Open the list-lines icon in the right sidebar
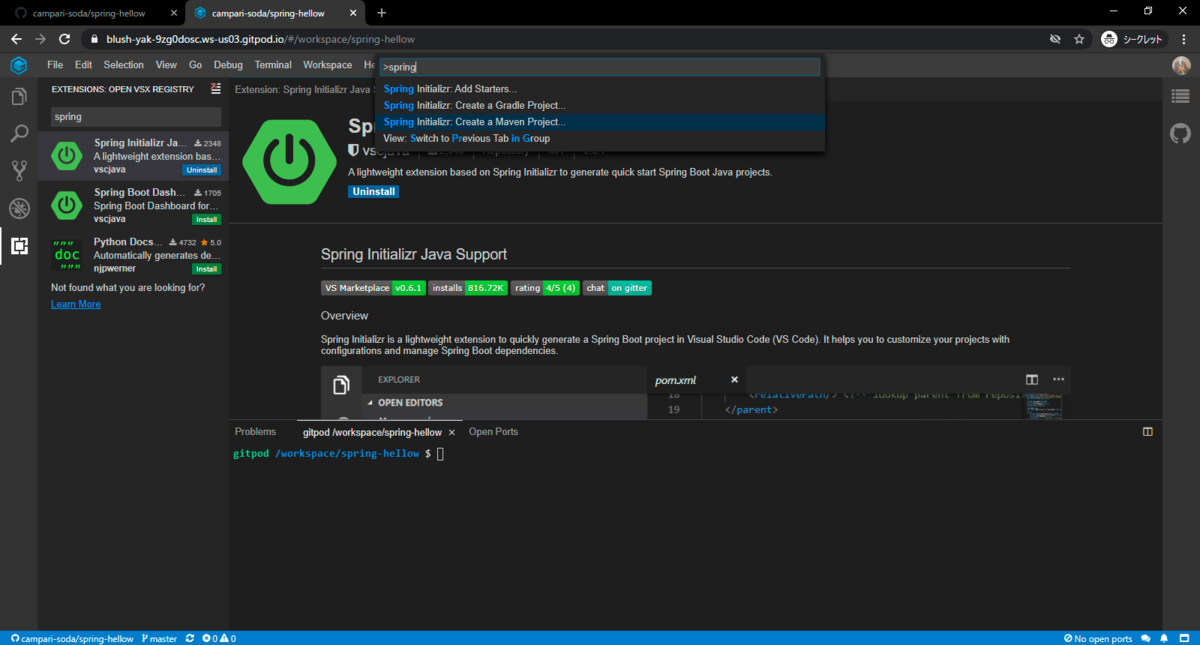This screenshot has width=1200, height=645. [x=1181, y=97]
